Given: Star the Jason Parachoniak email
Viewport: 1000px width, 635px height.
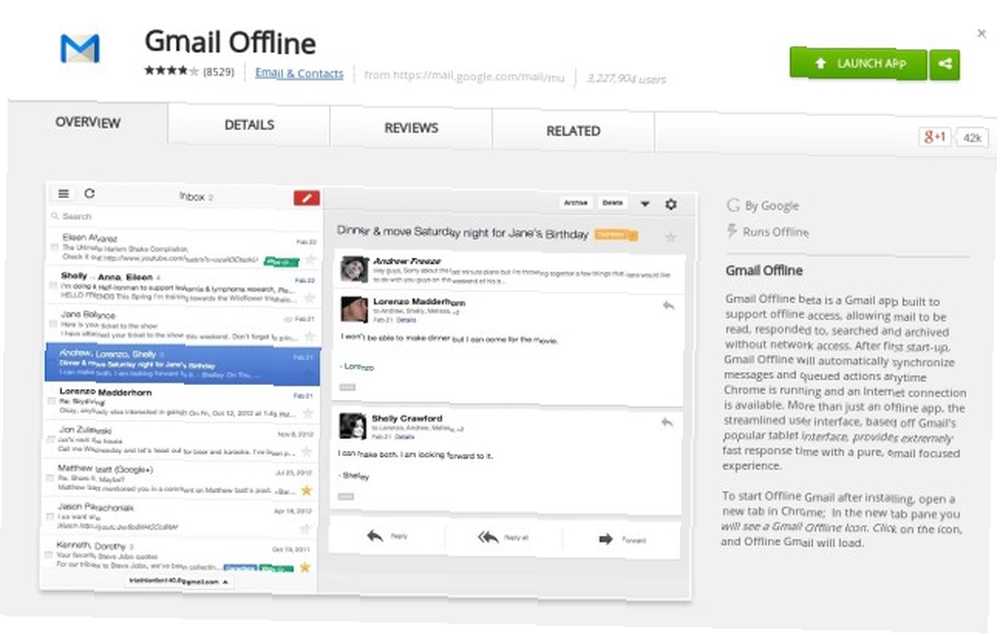Looking at the screenshot, I should click(x=305, y=529).
